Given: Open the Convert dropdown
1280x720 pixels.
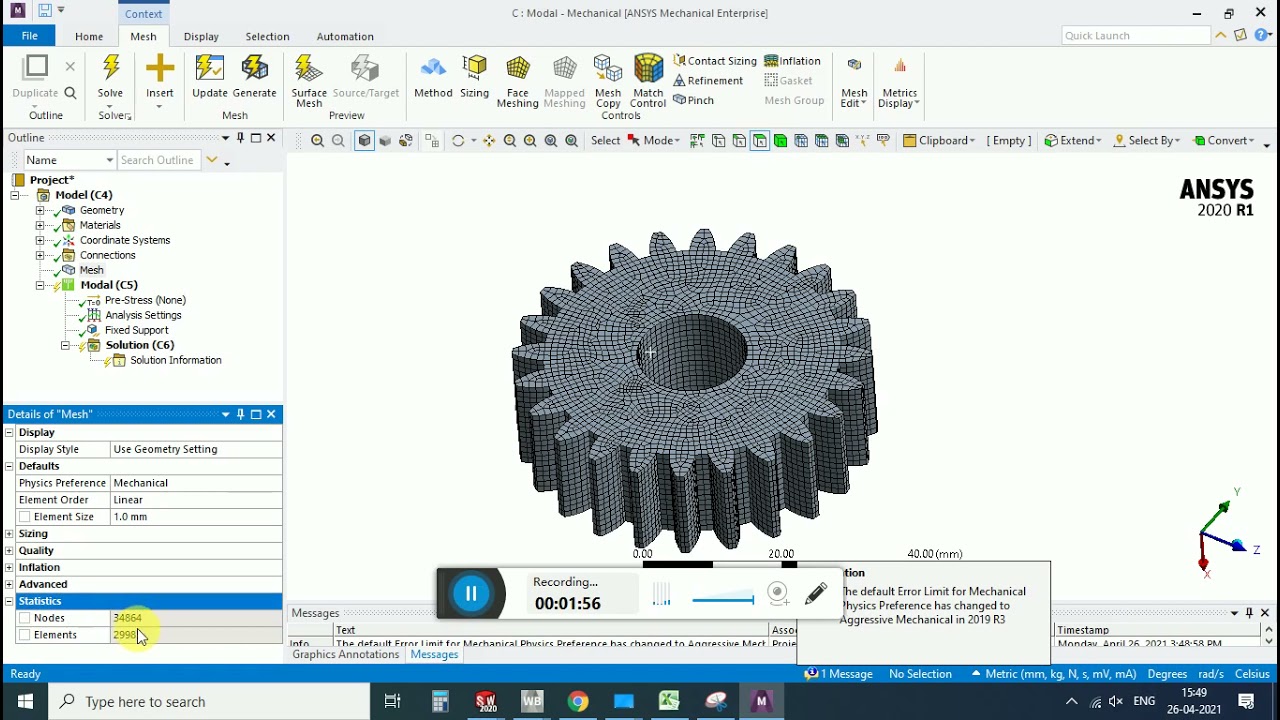Looking at the screenshot, I should [x=1224, y=141].
